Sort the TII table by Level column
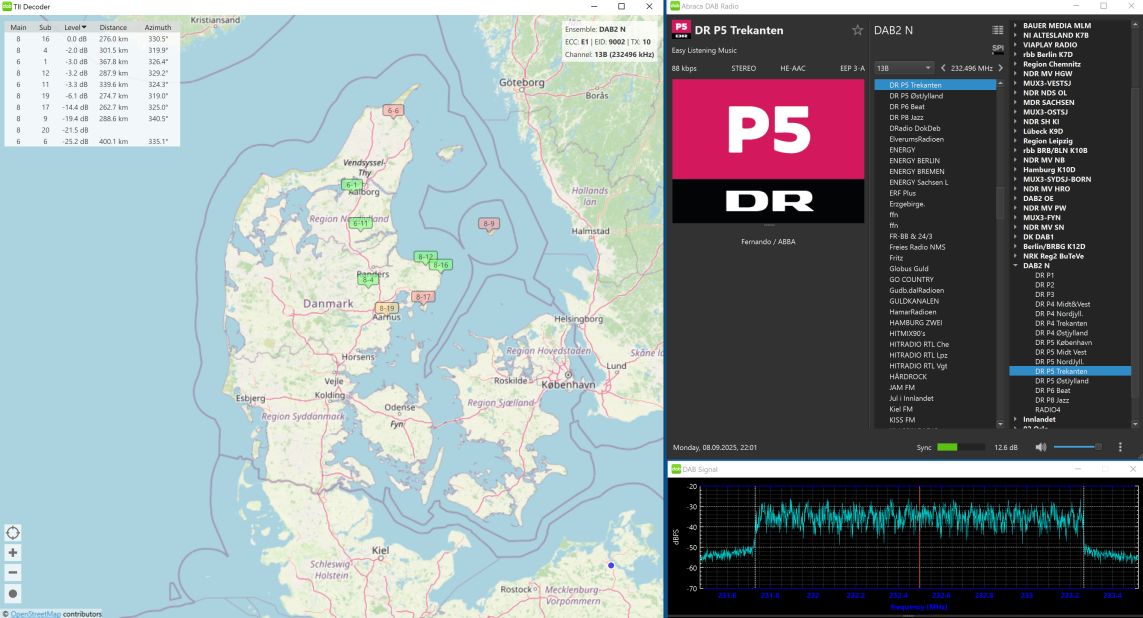The height and width of the screenshot is (618, 1143). point(75,27)
